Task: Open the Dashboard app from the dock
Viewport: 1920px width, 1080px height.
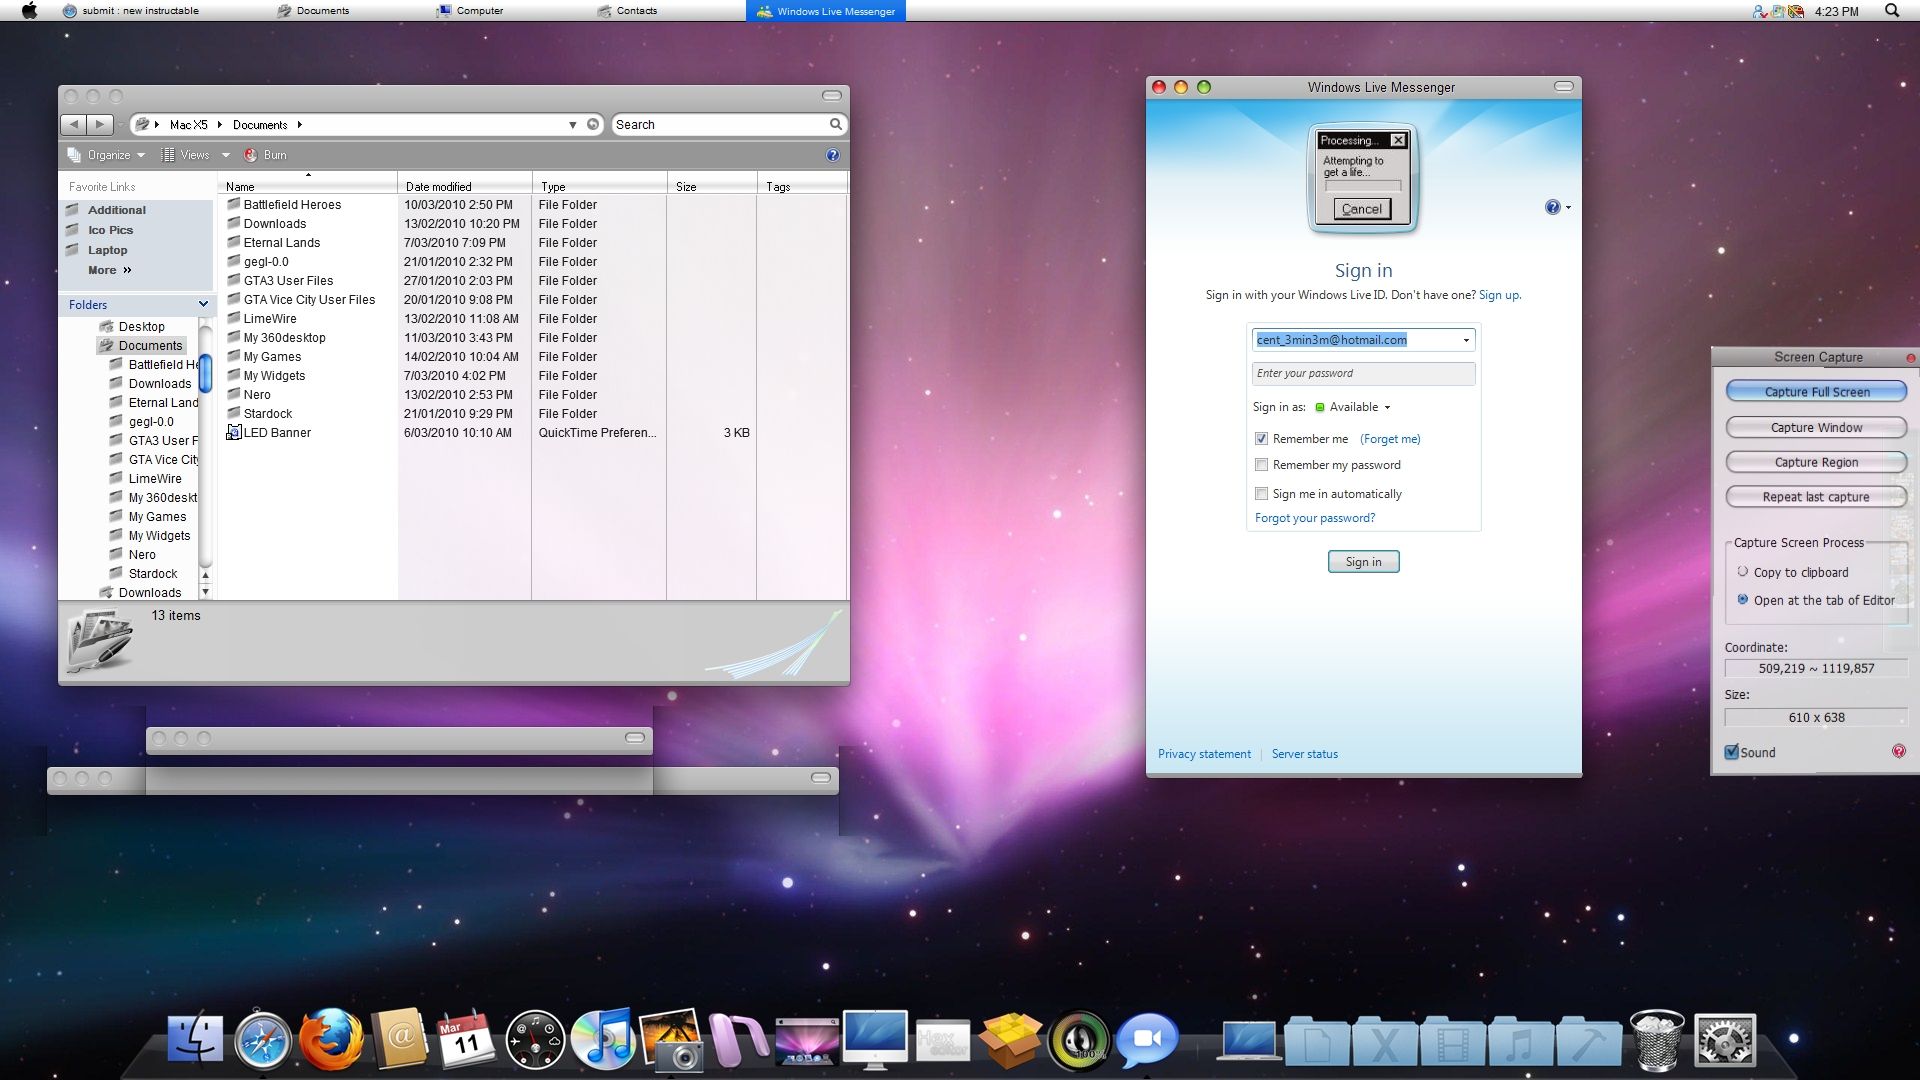Action: [x=535, y=1040]
